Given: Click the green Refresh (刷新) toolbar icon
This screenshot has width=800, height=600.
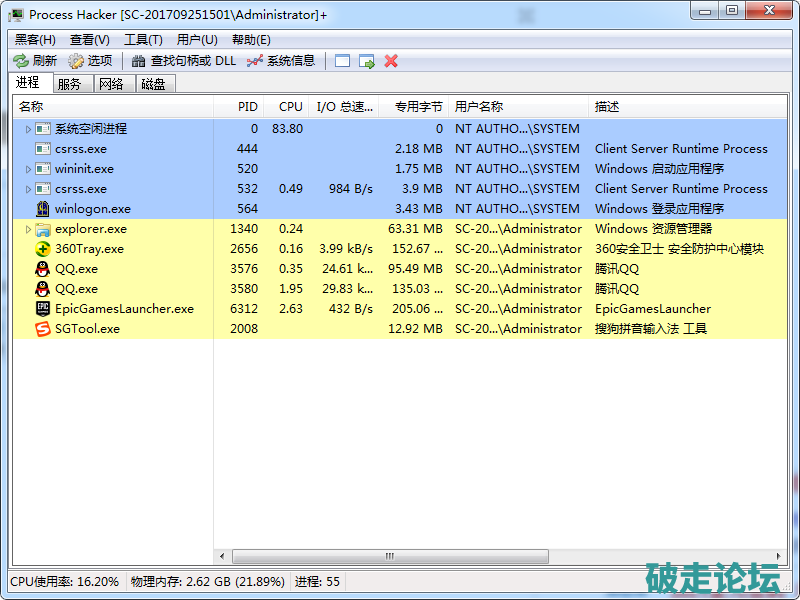Looking at the screenshot, I should coord(21,61).
